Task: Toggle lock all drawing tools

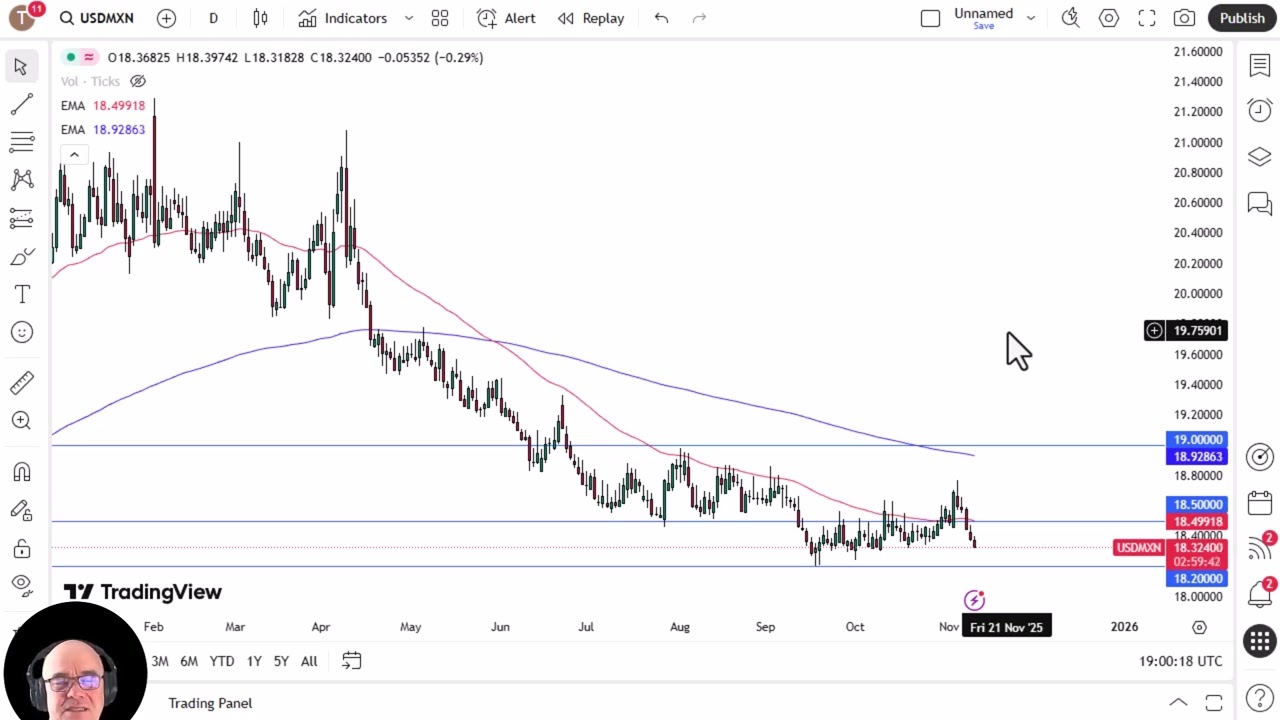Action: click(21, 548)
